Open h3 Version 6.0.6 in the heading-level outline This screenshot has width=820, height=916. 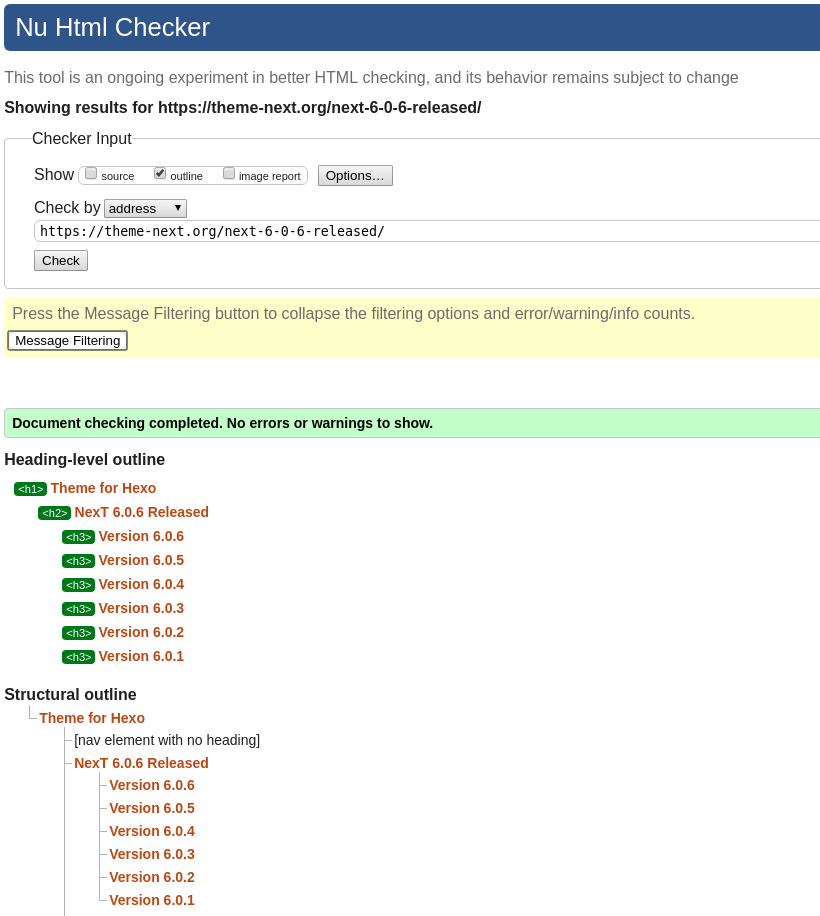pyautogui.click(x=141, y=536)
